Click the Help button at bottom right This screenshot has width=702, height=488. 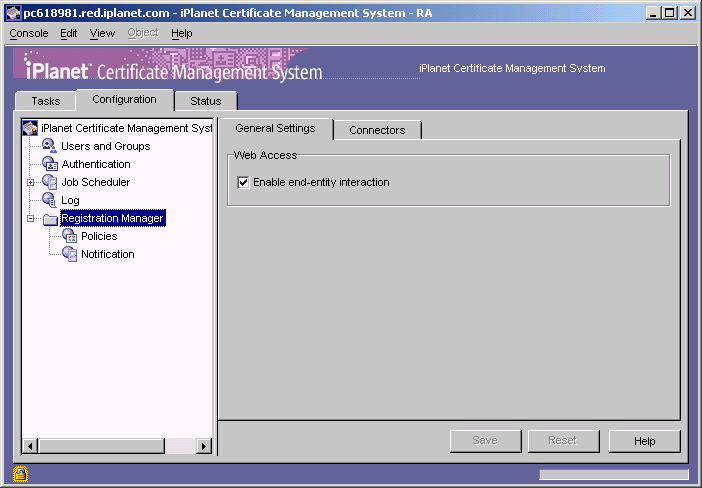(x=644, y=441)
